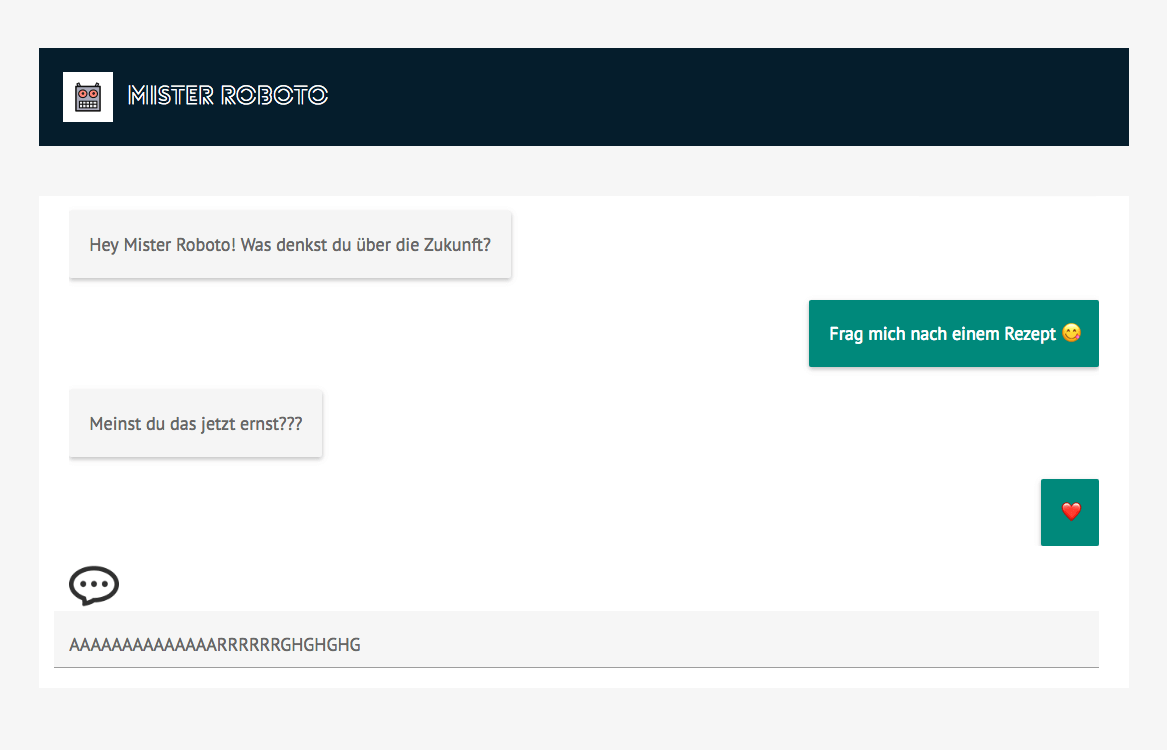Click the typing indicator speech bubble icon
Screen dimensions: 1167x750
point(94,586)
